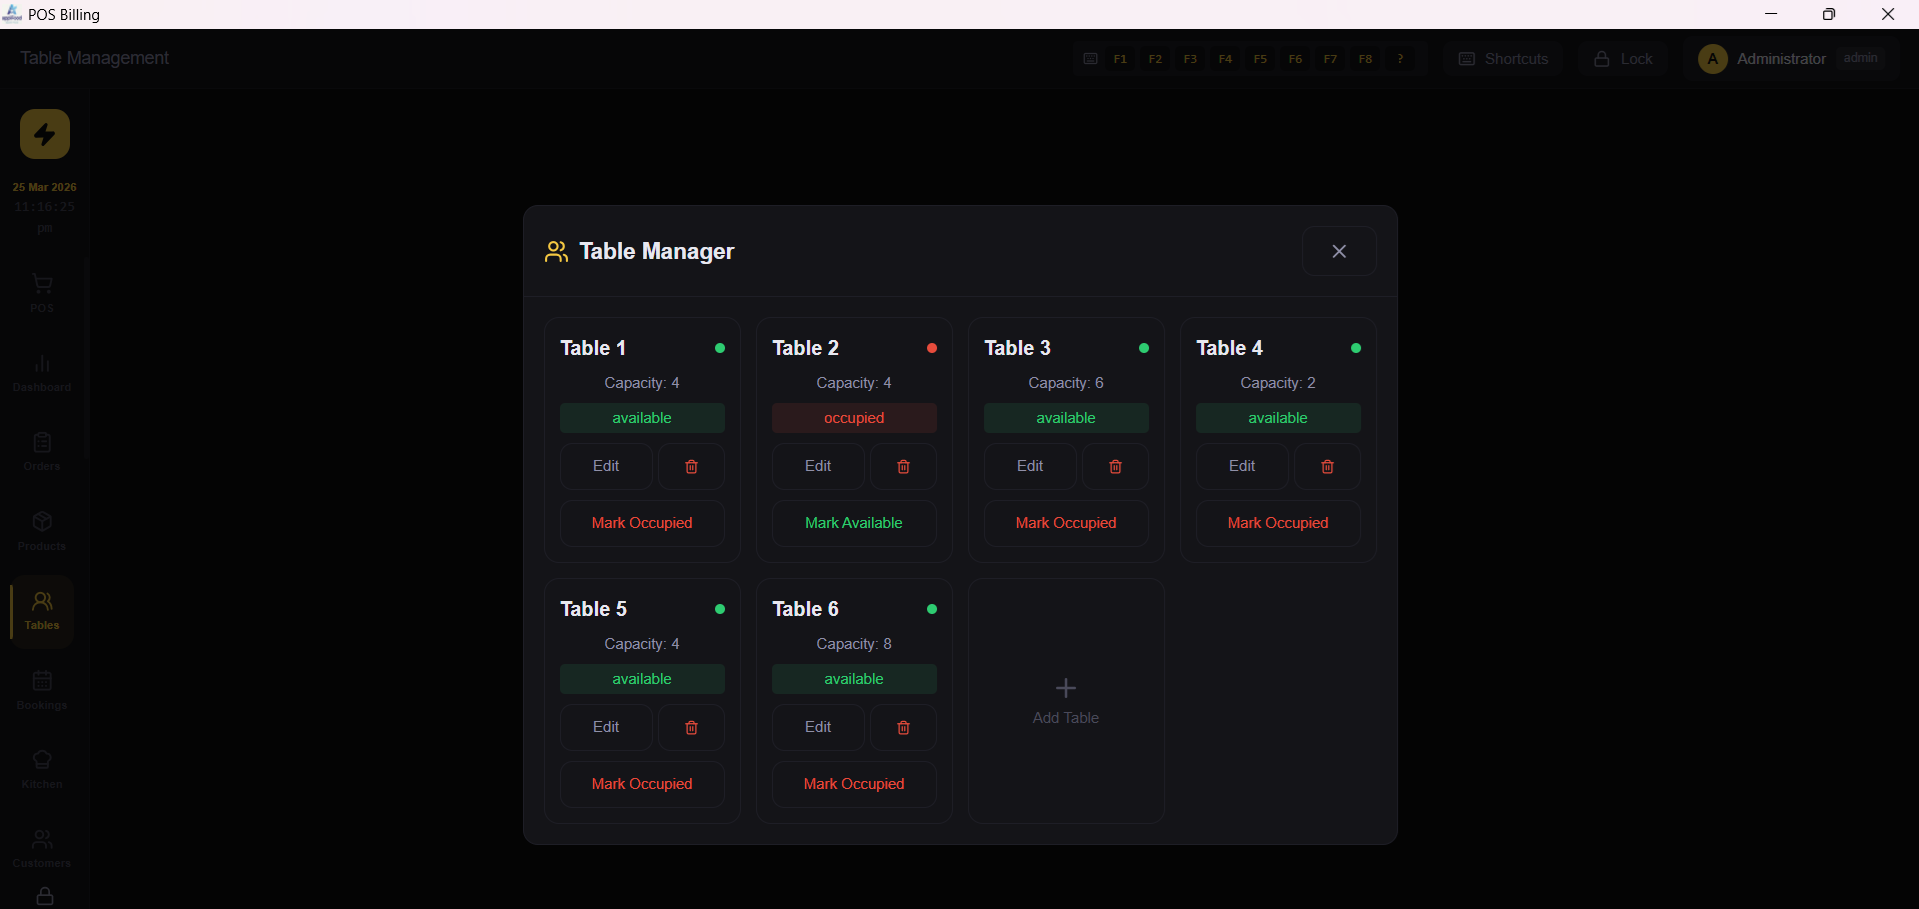Open Products from sidebar

(42, 531)
